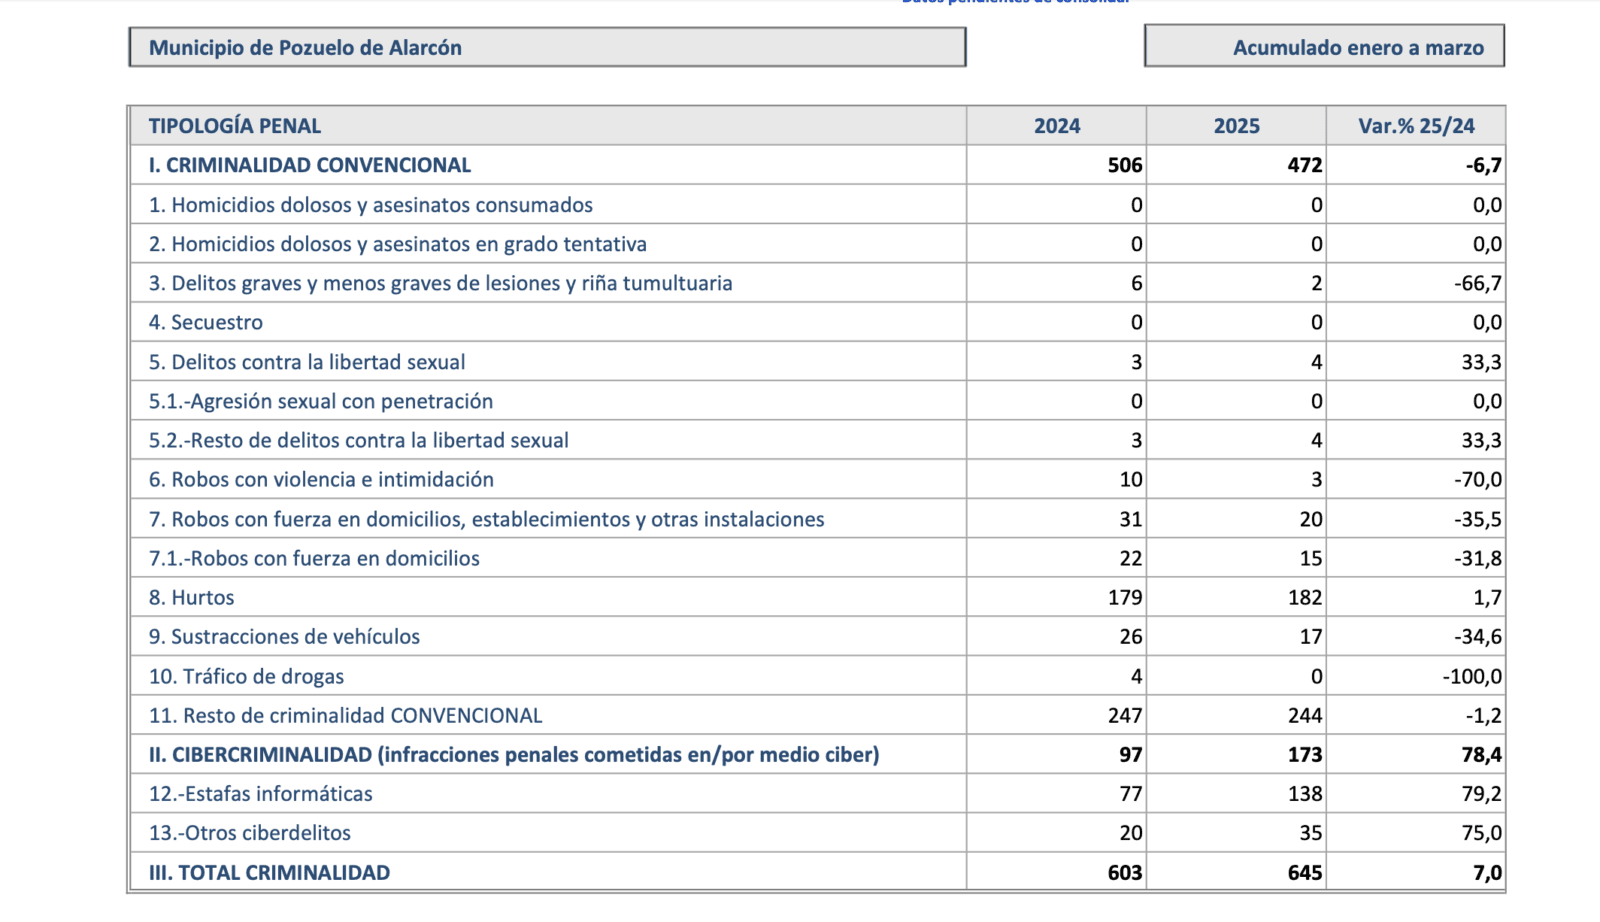
Task: Click the 247 value in row 11
Action: tap(1125, 715)
